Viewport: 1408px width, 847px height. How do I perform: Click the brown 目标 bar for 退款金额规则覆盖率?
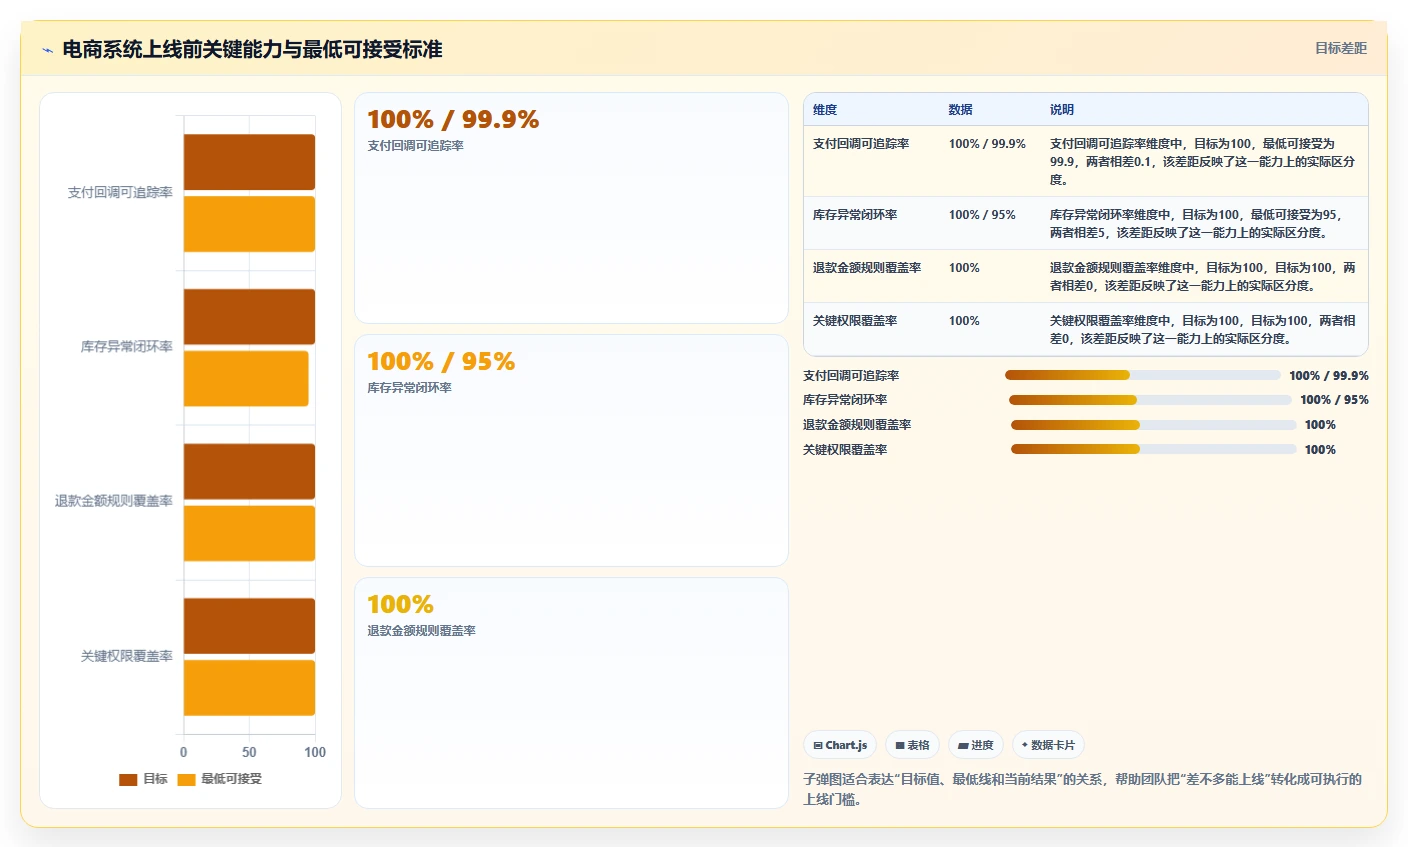point(249,471)
